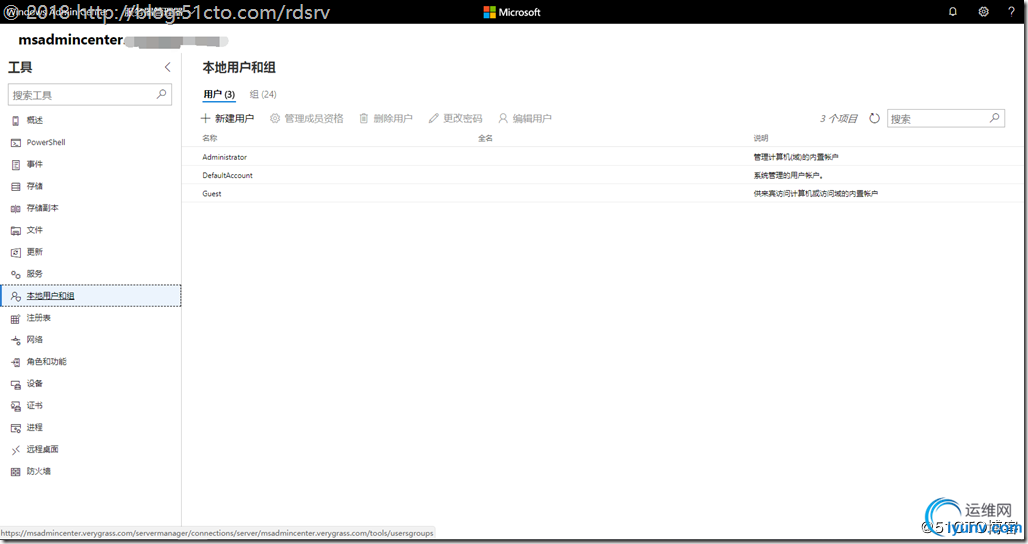This screenshot has width=1028, height=544.
Task: Open 注册表 label in tools list
Action: coord(39,318)
